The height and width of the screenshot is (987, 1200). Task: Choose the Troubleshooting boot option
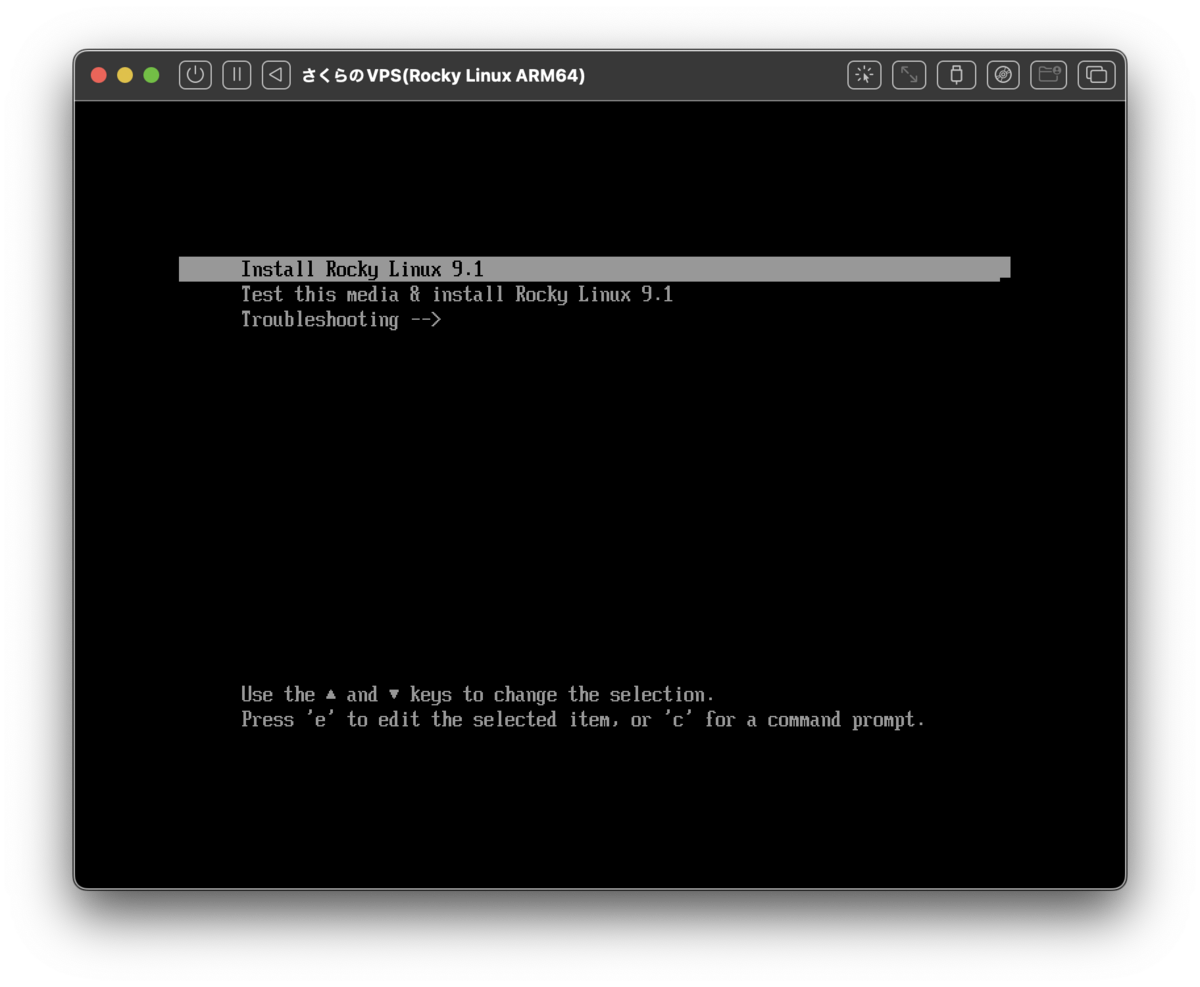(340, 320)
